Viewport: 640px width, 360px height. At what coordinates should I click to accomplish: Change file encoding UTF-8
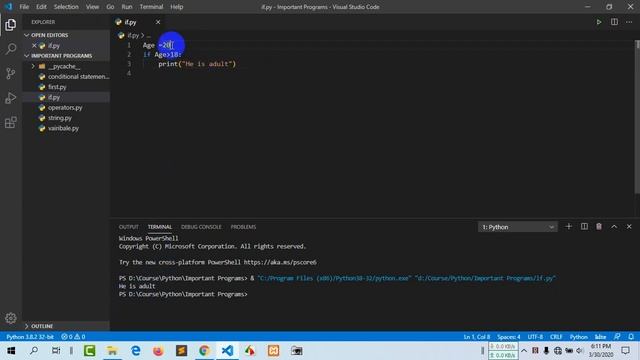click(x=535, y=337)
